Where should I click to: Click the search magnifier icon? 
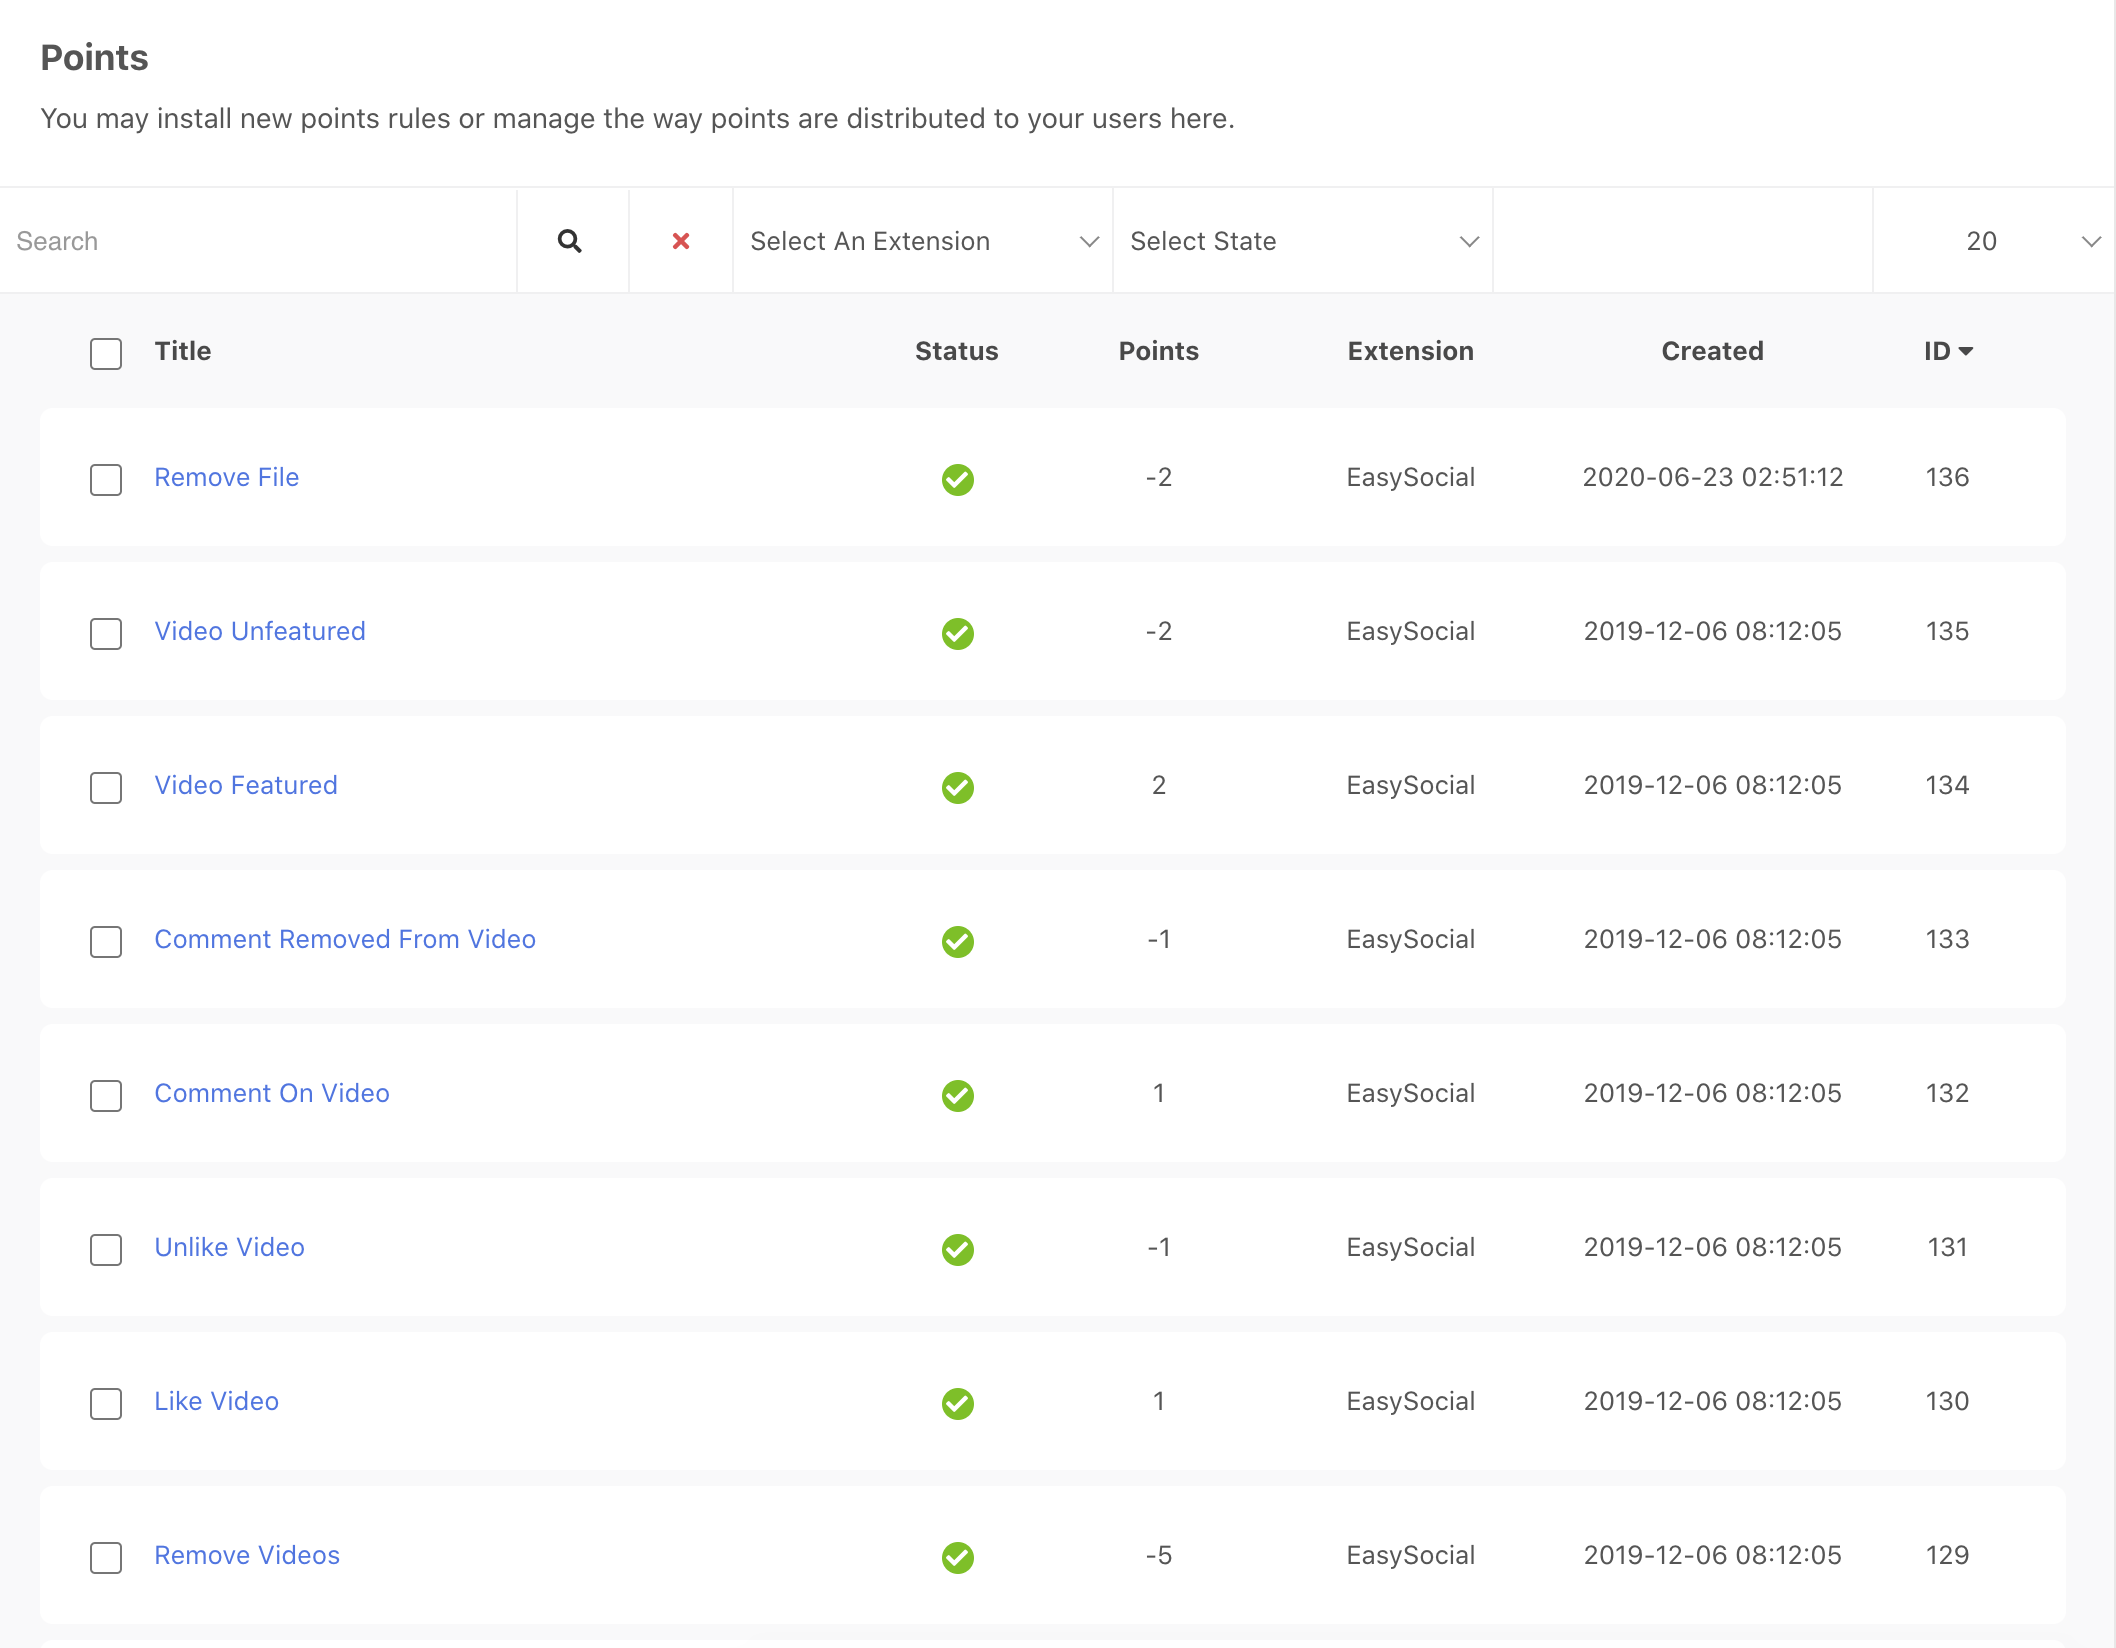tap(570, 241)
